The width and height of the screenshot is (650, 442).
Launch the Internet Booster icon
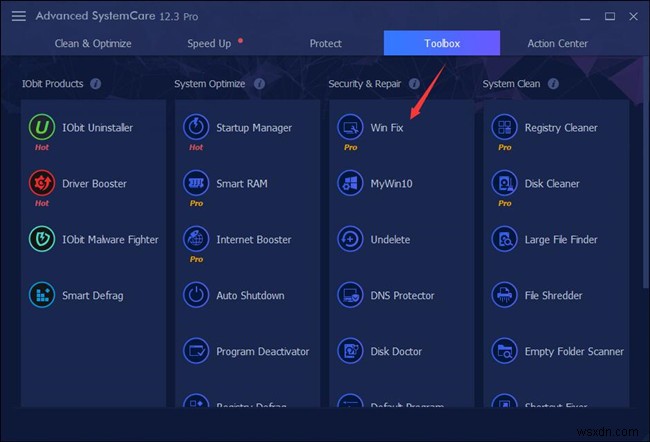[196, 239]
